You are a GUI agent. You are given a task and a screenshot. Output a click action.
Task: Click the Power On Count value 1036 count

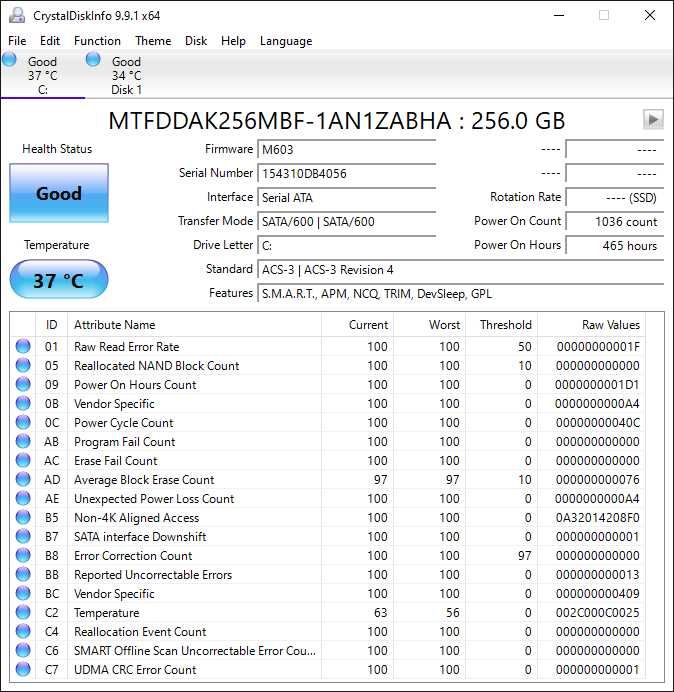coord(614,221)
